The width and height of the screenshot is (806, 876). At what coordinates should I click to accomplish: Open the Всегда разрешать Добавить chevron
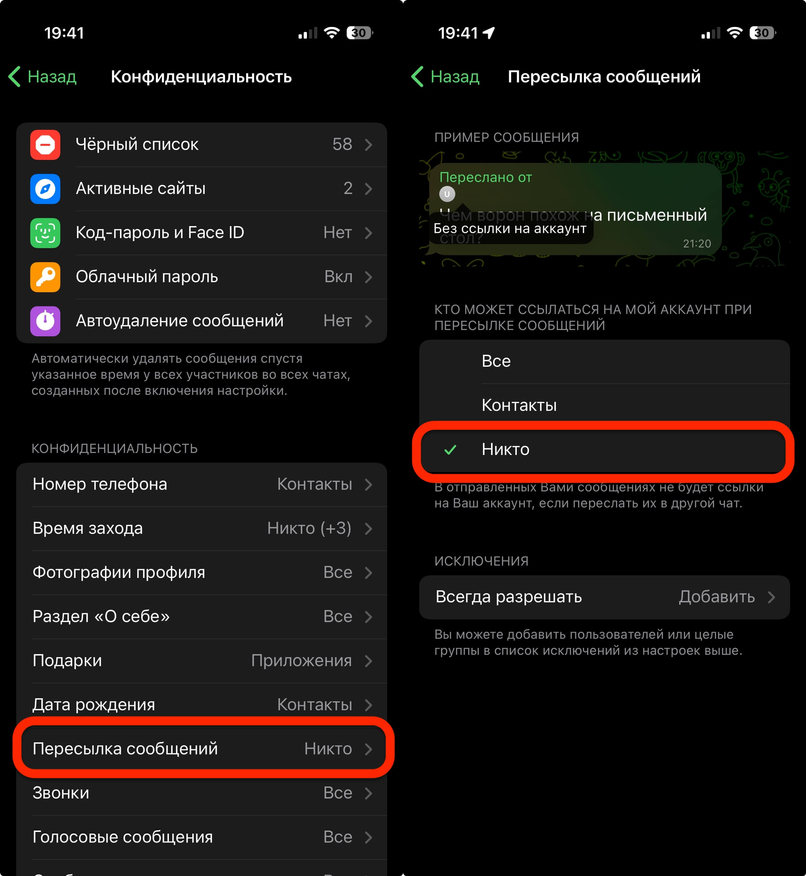tap(771, 597)
